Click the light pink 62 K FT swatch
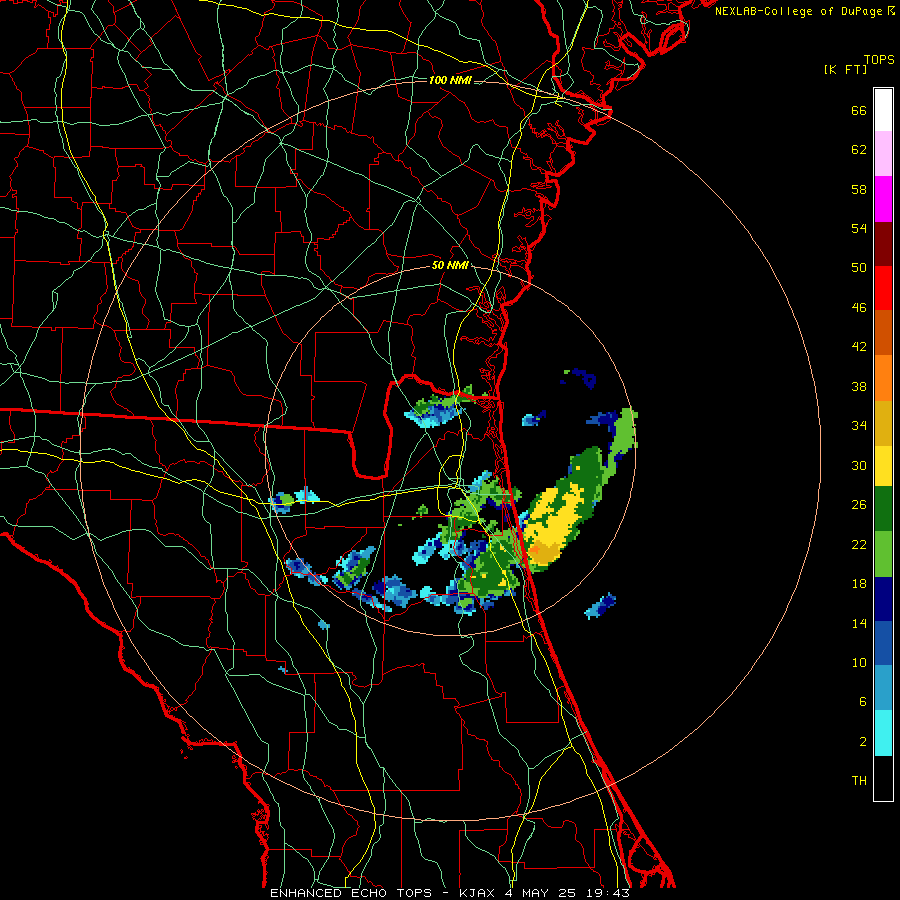This screenshot has height=900, width=900. pos(883,154)
